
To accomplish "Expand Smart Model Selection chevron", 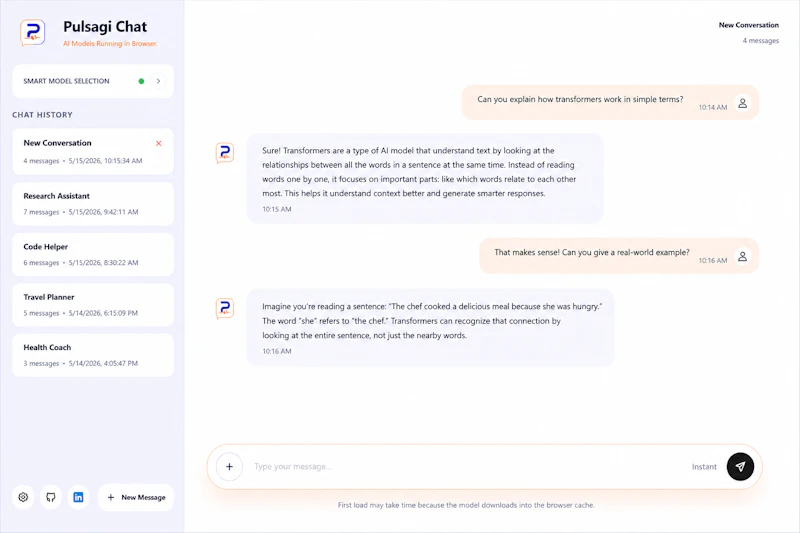I will tap(158, 81).
